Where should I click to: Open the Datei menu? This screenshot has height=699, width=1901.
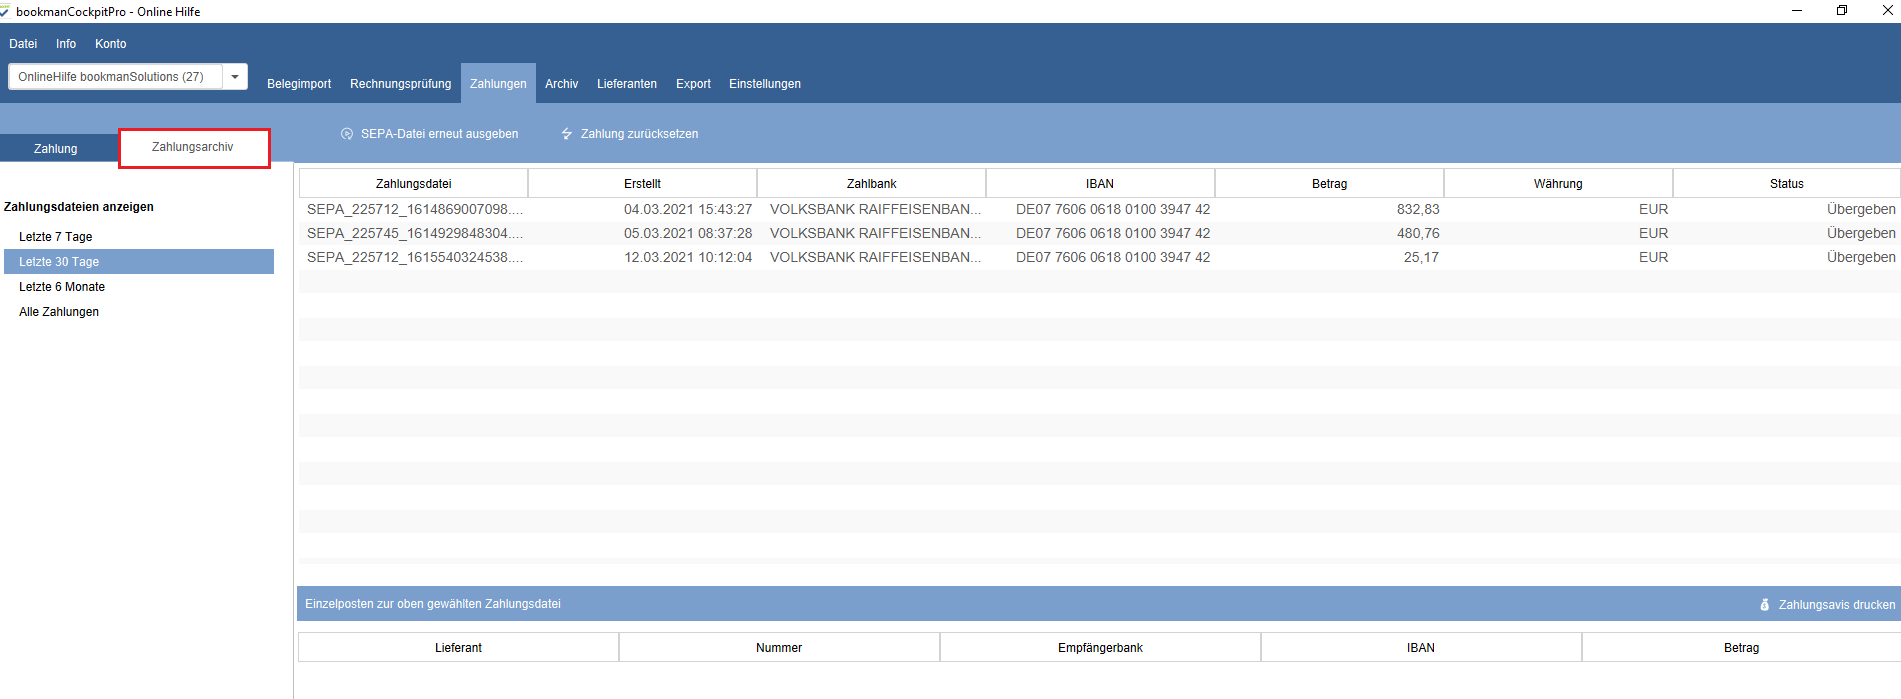(x=23, y=44)
